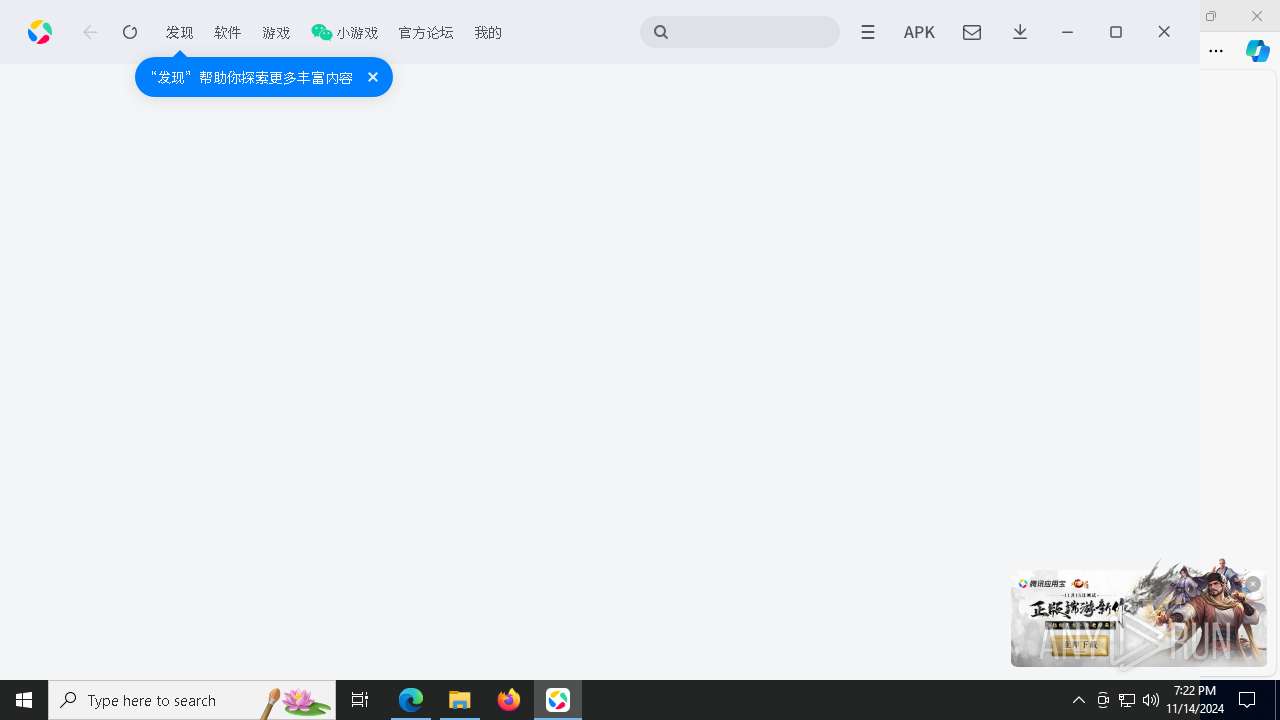This screenshot has height=720, width=1280.
Task: Switch to the 软件 tab
Action: click(228, 32)
